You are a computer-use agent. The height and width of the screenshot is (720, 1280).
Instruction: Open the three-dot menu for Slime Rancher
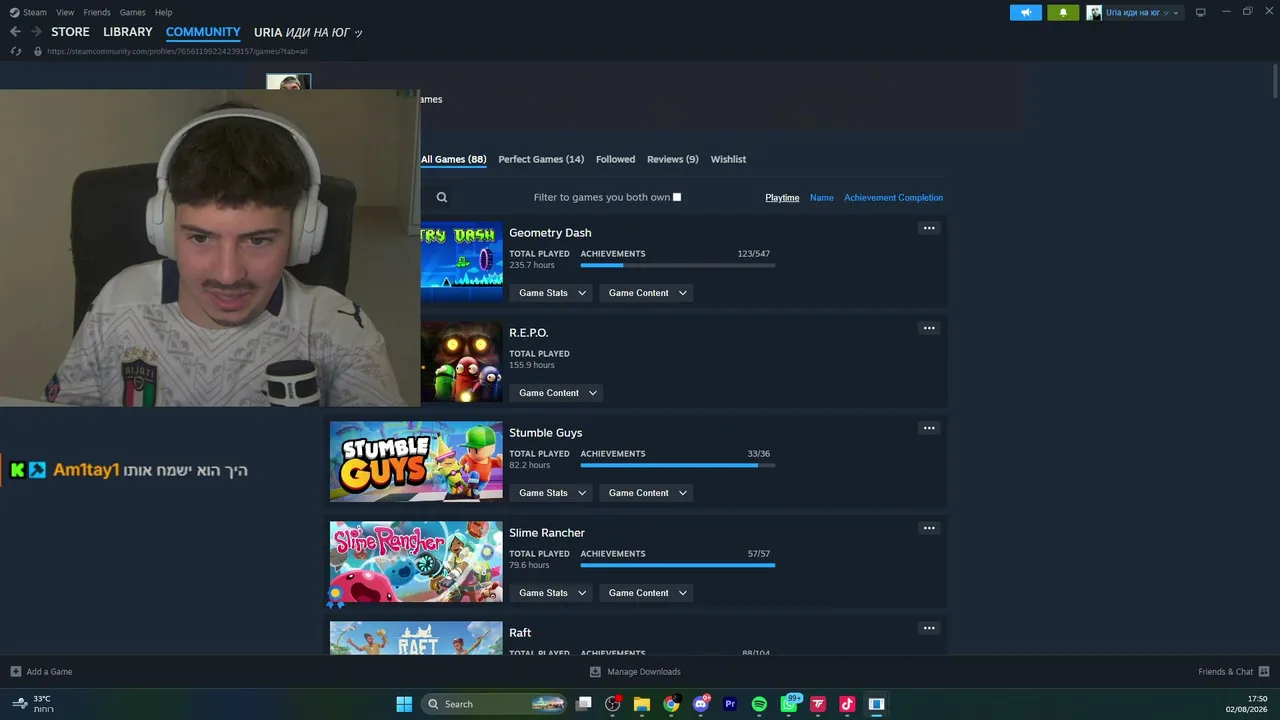[929, 528]
